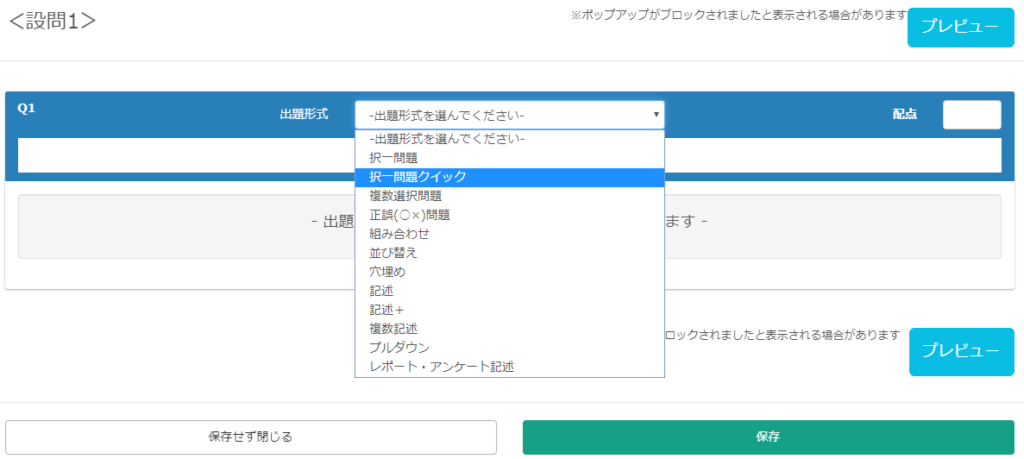The image size is (1024, 459).
Task: Click the 配点 label
Action: point(904,114)
